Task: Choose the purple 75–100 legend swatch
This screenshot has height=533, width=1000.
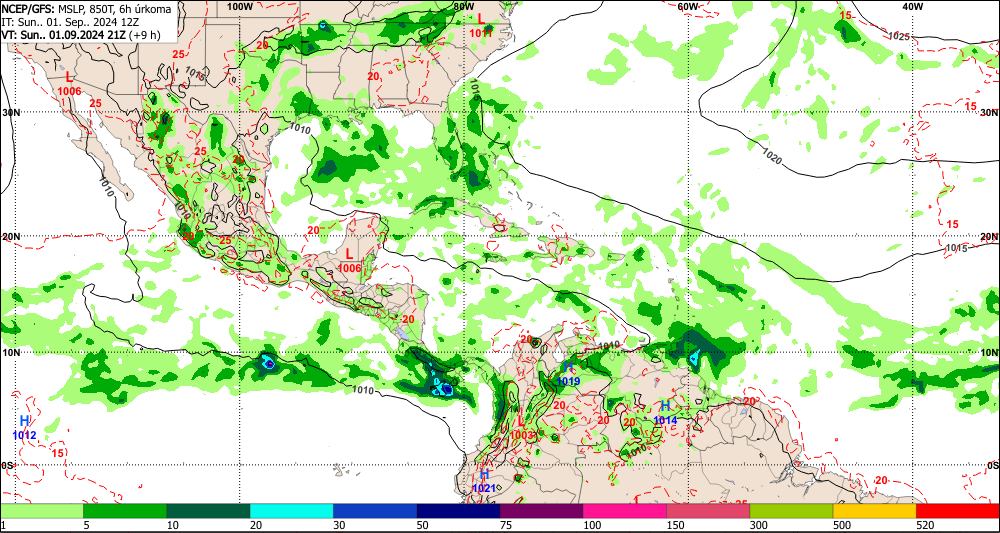Action: pos(541,511)
